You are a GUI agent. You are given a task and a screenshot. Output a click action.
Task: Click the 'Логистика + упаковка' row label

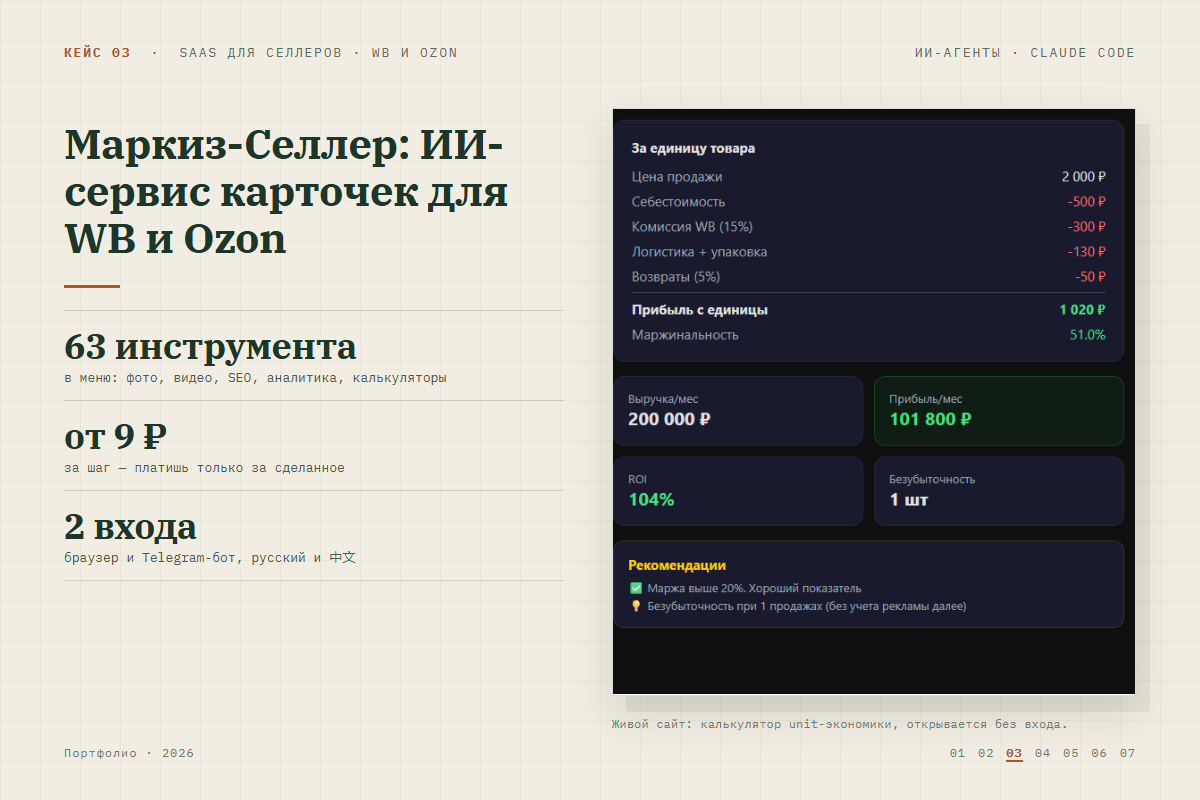pos(699,252)
